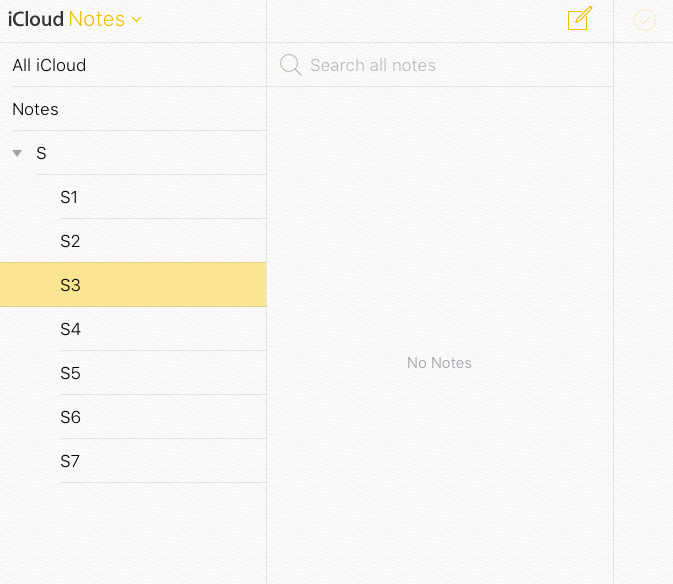Viewport: 673px width, 584px height.
Task: Open the iCloud Notes app switcher chevron
Action: 136,20
